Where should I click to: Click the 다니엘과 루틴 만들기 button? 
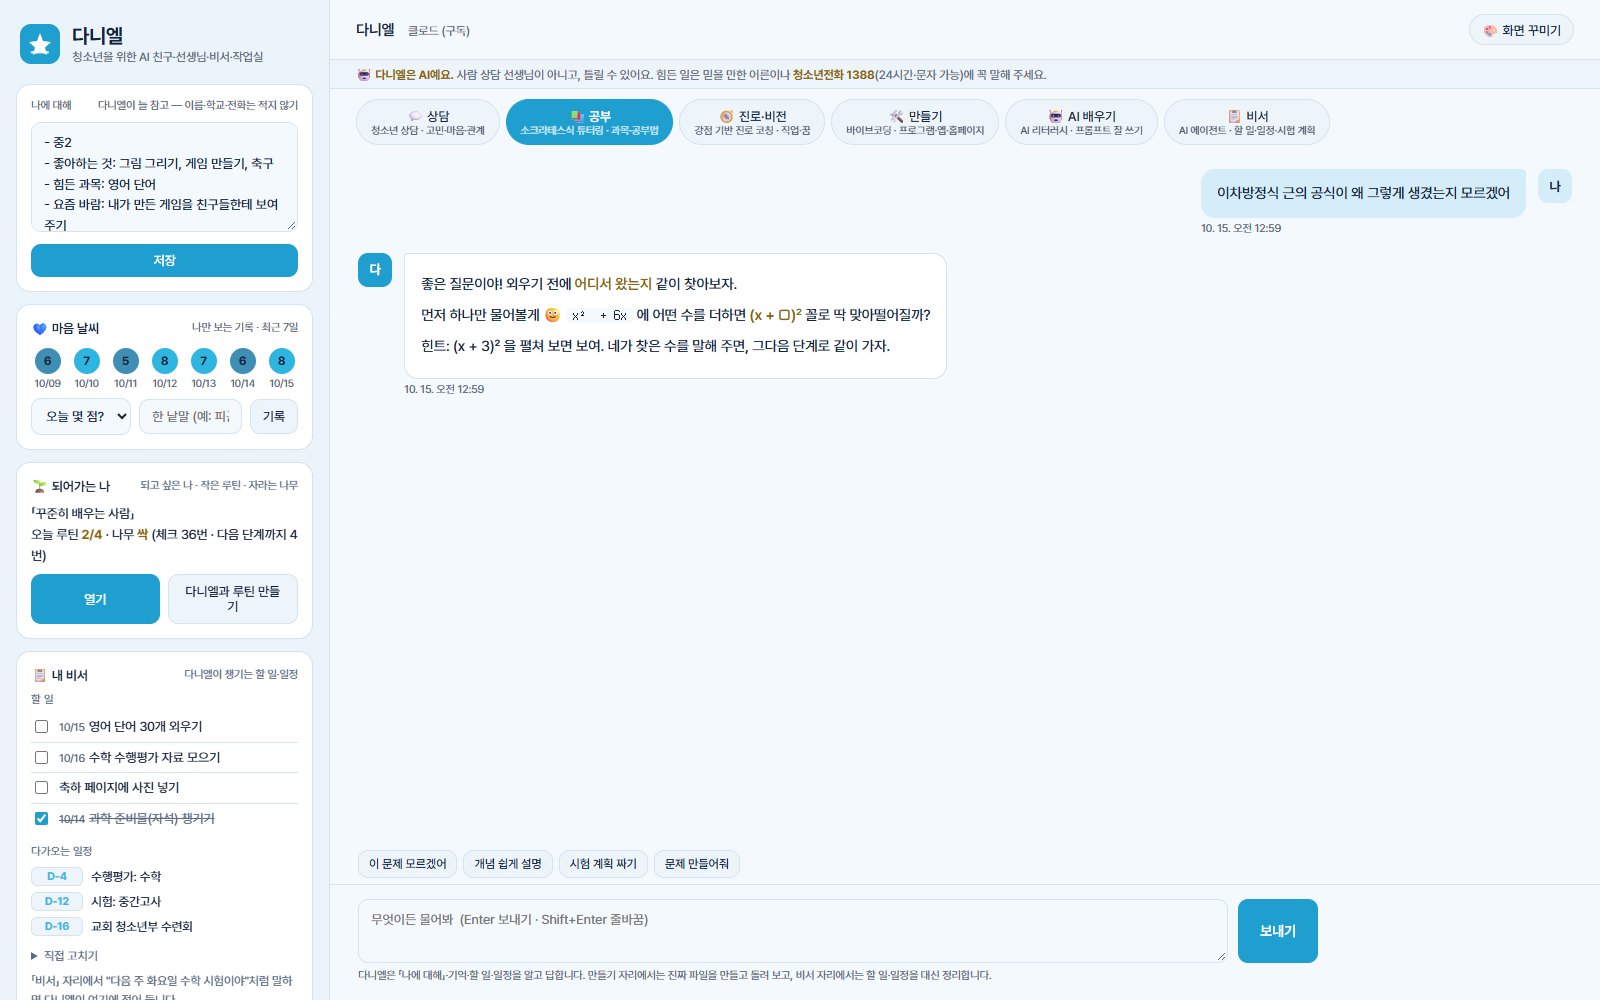(x=233, y=599)
